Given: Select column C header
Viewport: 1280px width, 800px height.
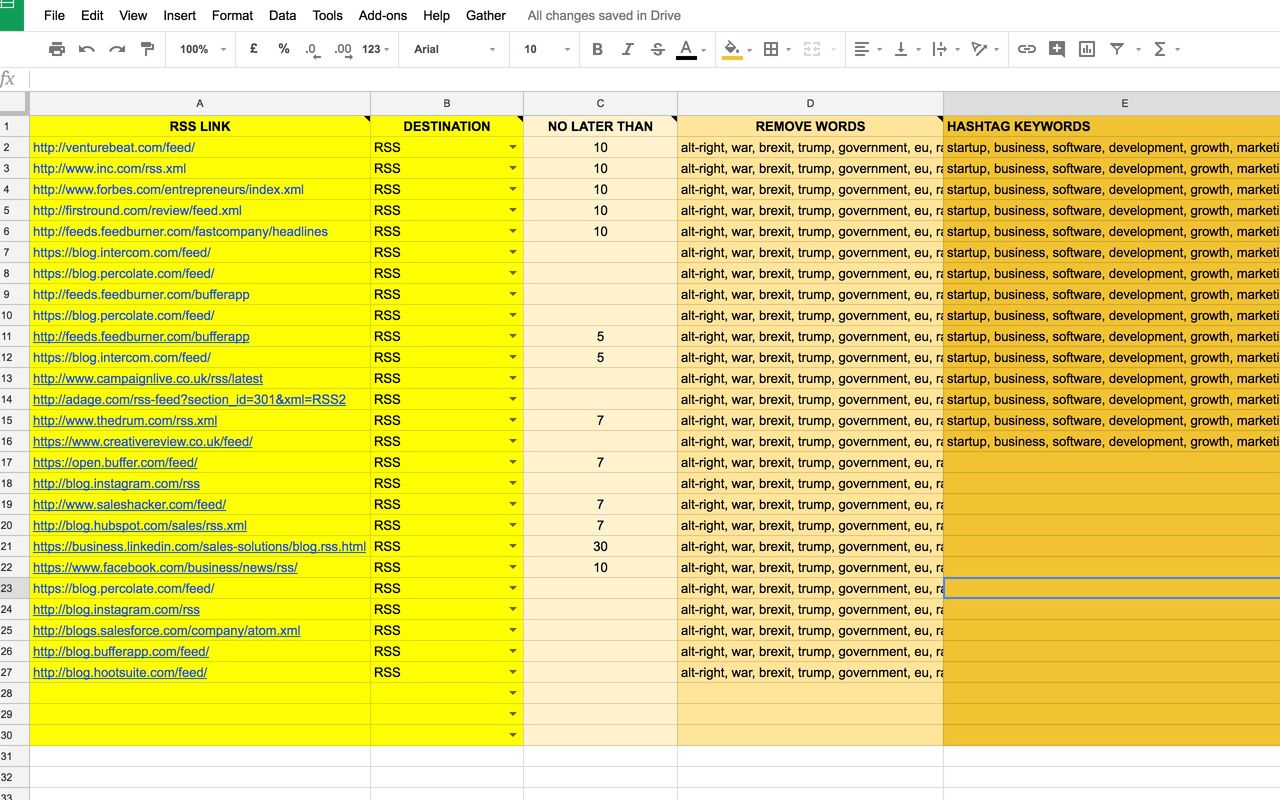Looking at the screenshot, I should tap(600, 103).
